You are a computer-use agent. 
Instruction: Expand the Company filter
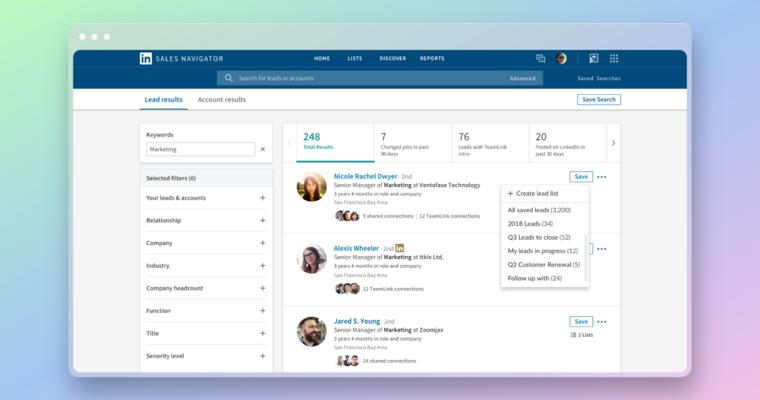(263, 243)
